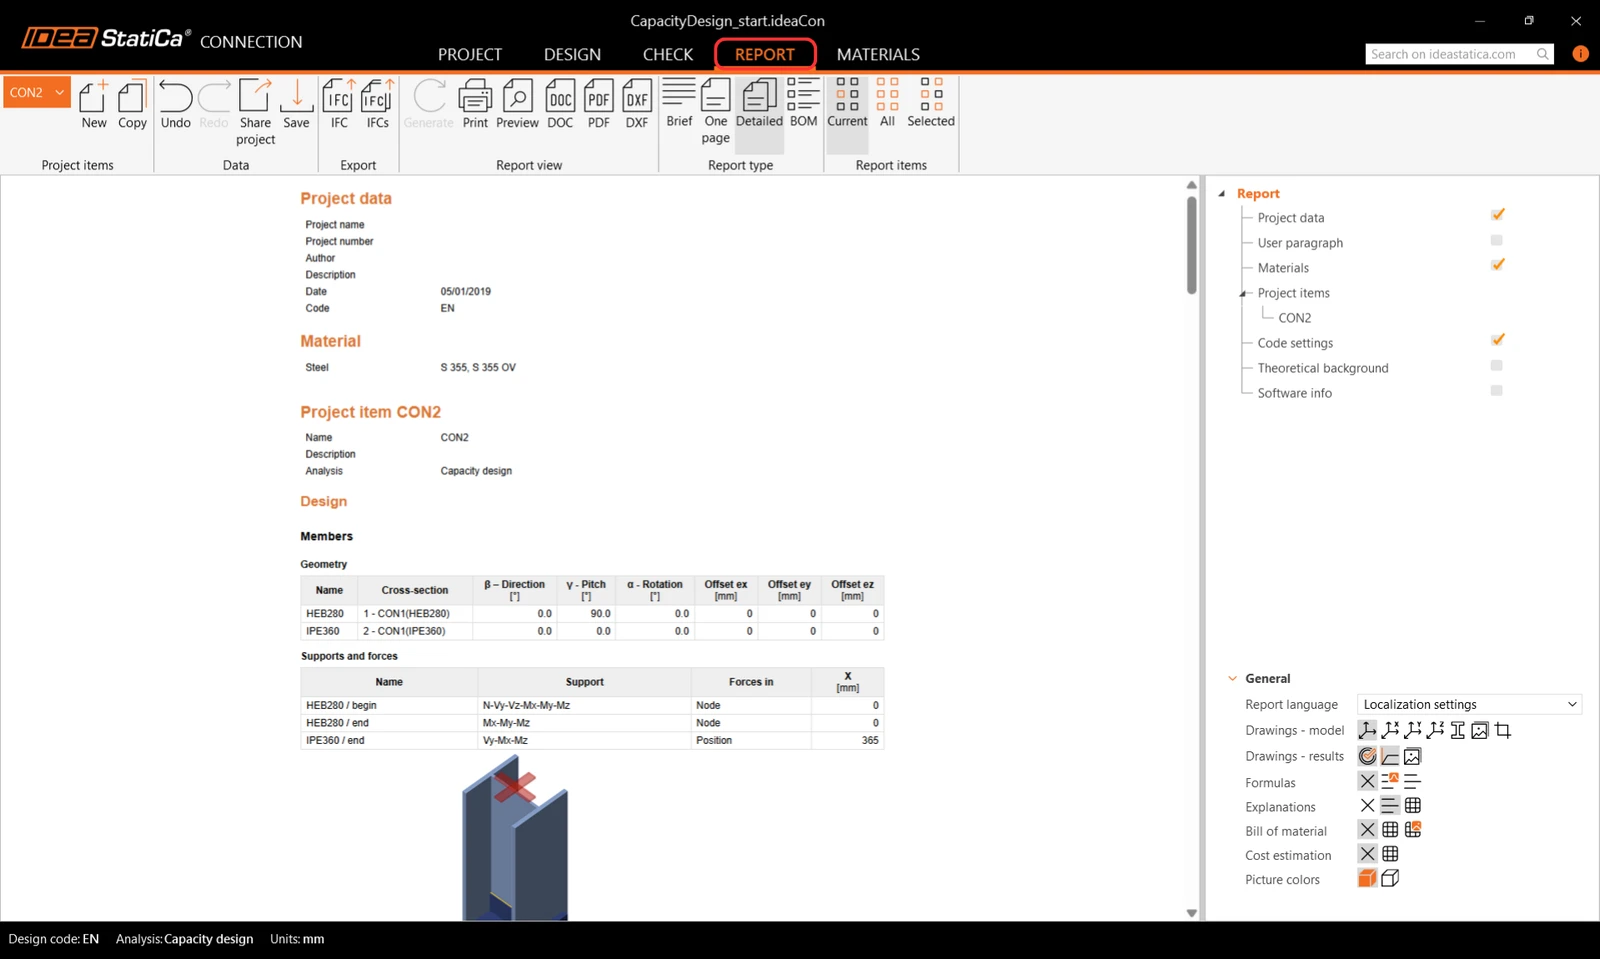1600x959 pixels.
Task: Select Bill of material table with pictures
Action: point(1413,829)
